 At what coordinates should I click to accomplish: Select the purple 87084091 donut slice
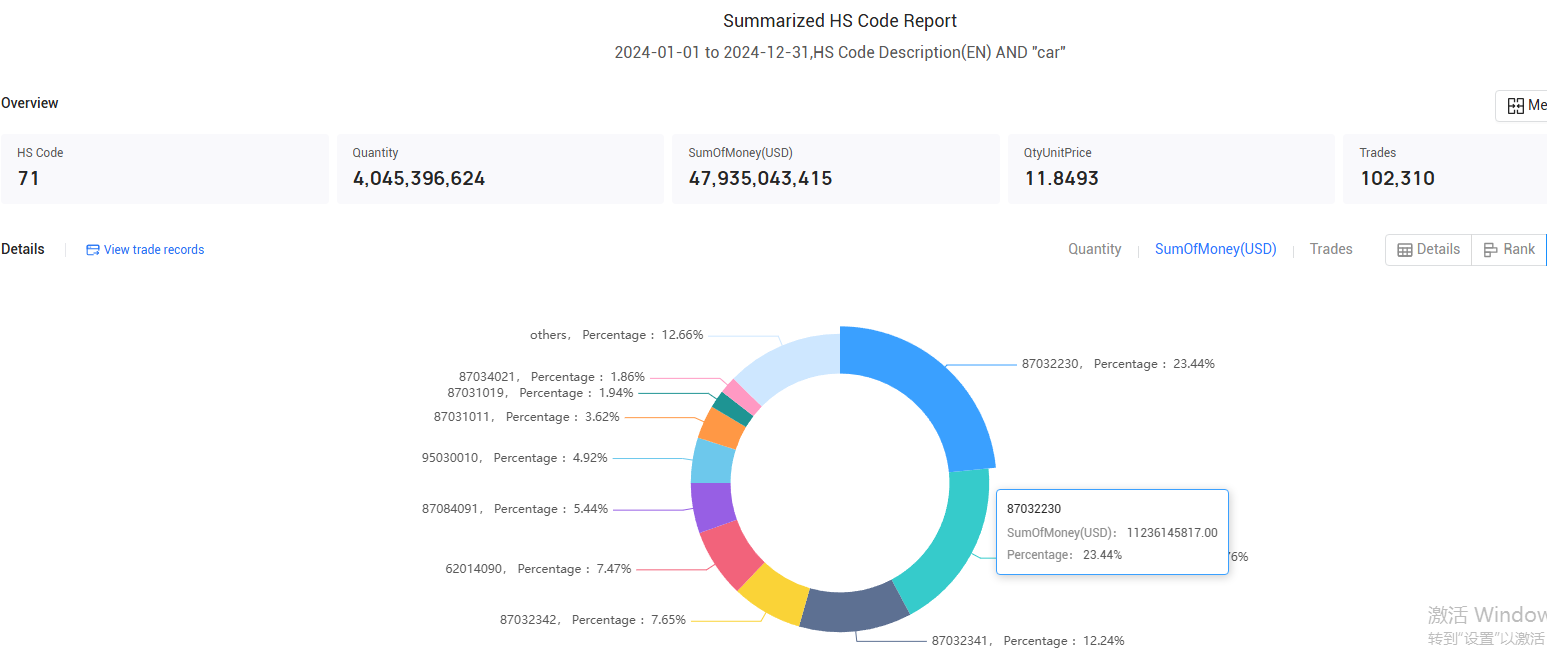(713, 506)
